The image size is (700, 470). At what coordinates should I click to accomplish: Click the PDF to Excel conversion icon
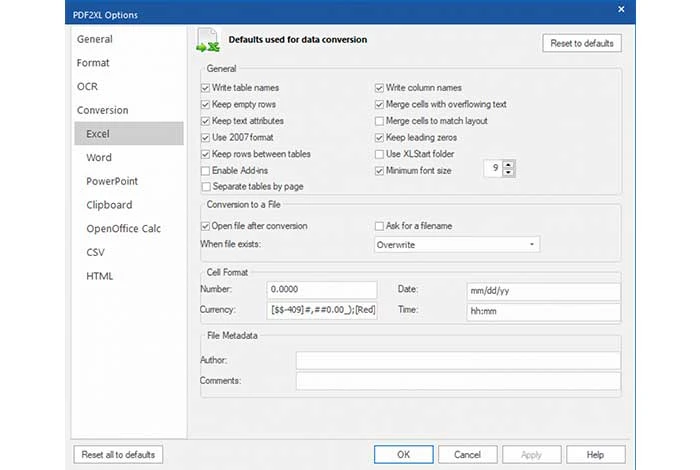coord(208,40)
